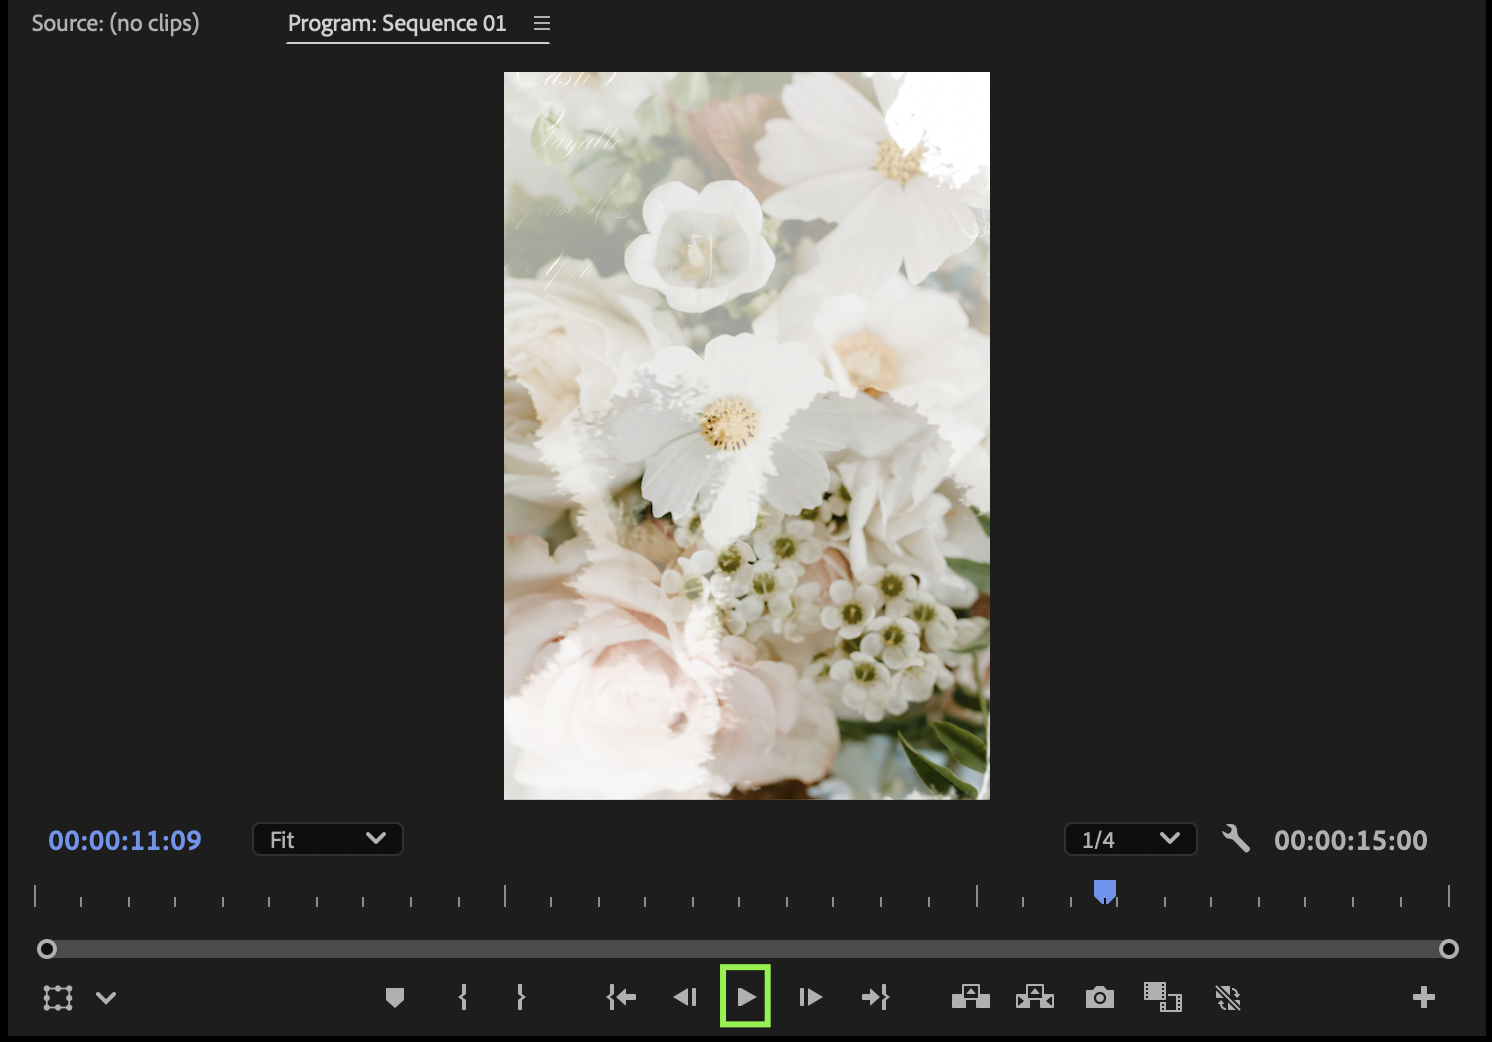Export frame with the camera icon
Screen dimensions: 1492x1042
coord(1099,997)
